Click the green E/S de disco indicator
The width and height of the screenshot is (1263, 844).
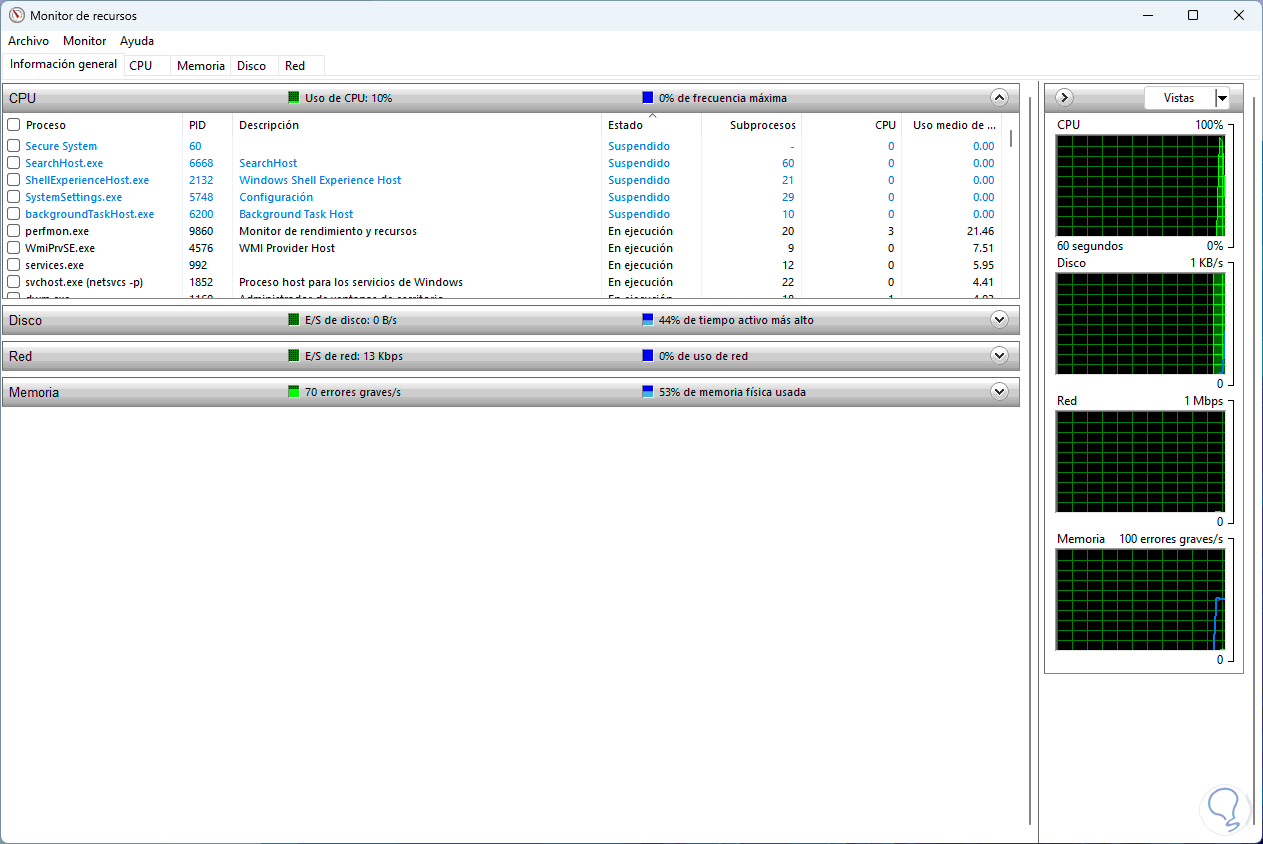(294, 320)
